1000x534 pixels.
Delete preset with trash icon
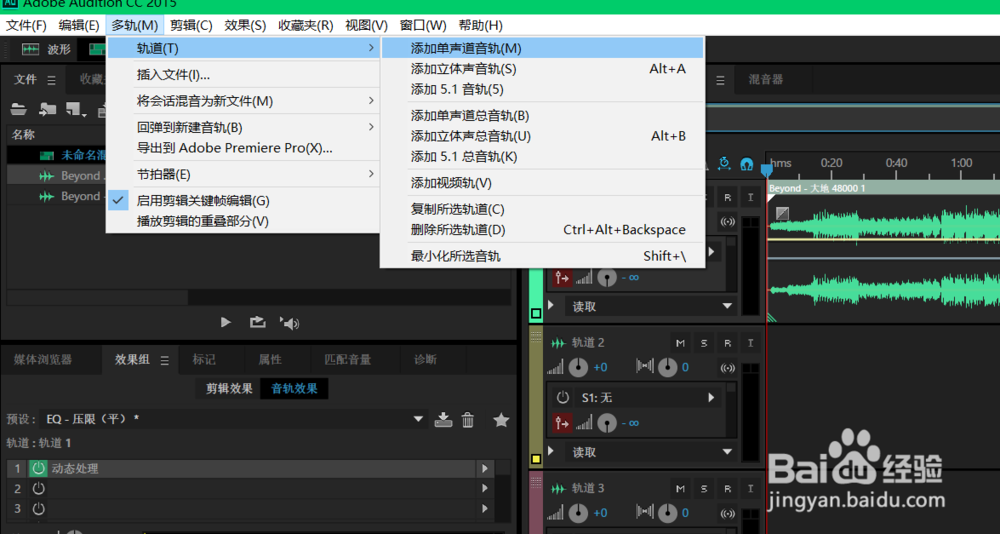pos(468,420)
